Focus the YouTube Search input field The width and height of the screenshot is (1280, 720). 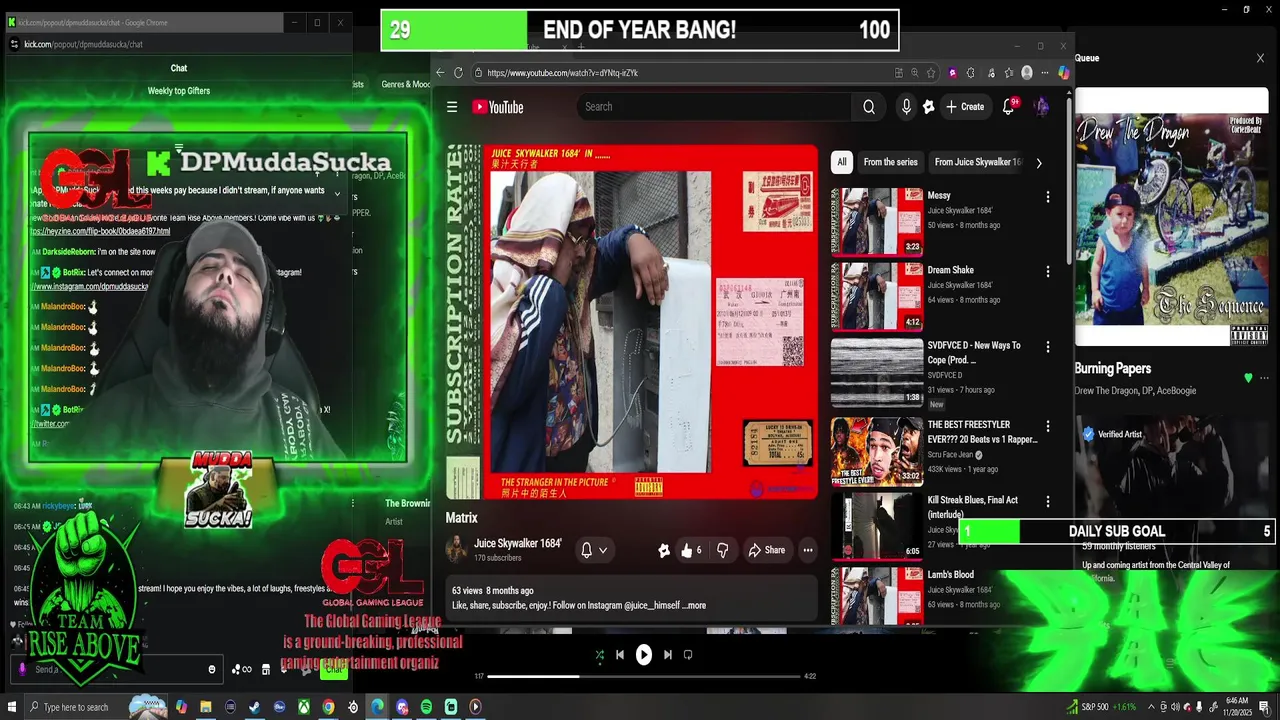715,107
